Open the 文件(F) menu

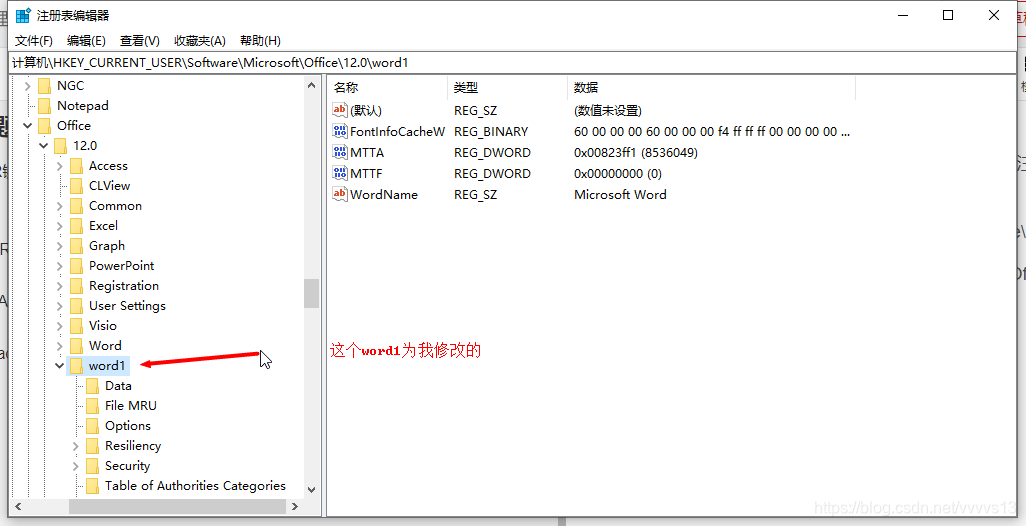tap(33, 41)
